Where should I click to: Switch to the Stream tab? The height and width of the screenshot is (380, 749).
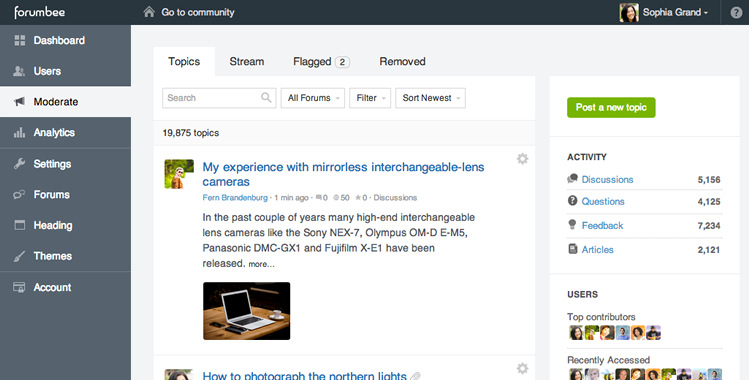click(246, 62)
